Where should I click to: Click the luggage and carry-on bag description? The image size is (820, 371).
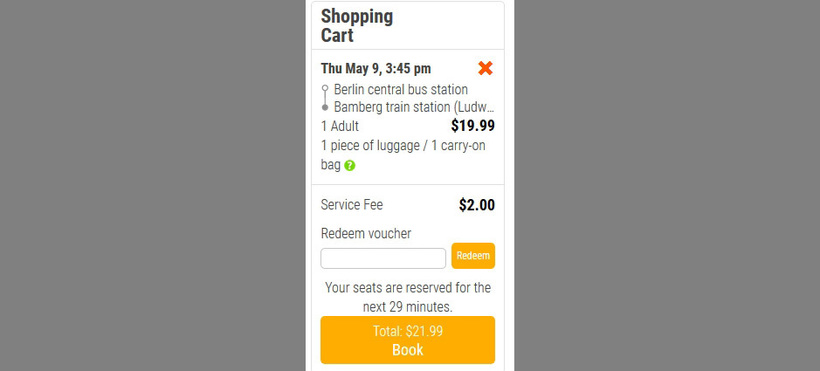(x=403, y=155)
